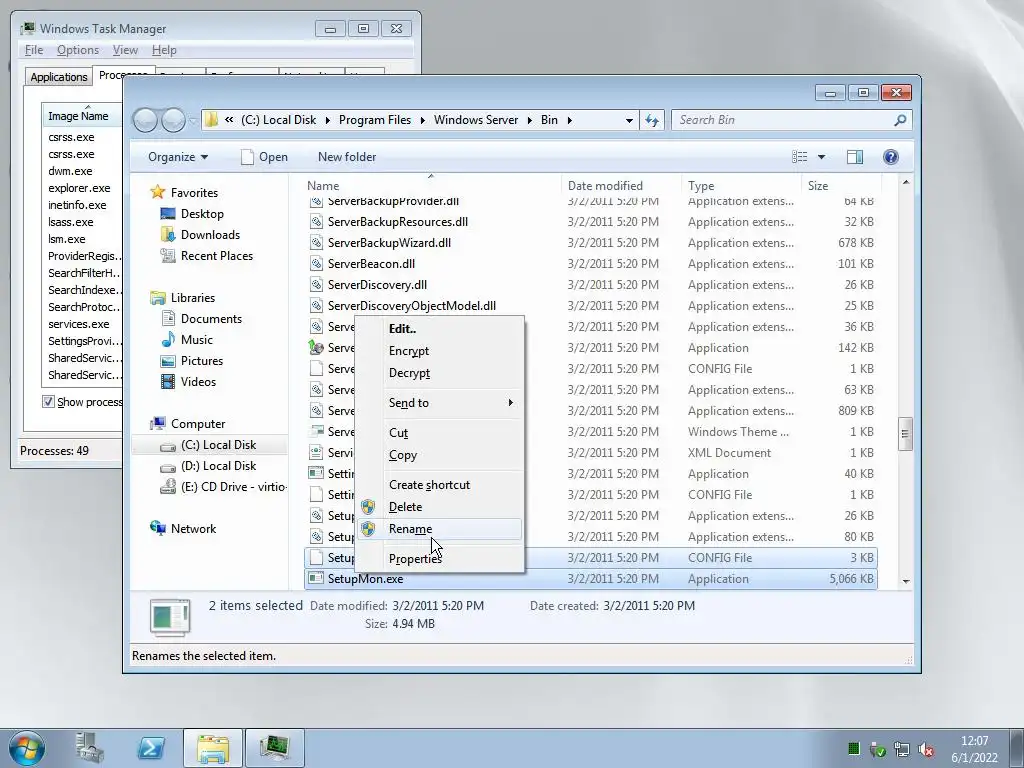This screenshot has height=768, width=1024.
Task: Click the refresh button beside address bar
Action: click(652, 120)
